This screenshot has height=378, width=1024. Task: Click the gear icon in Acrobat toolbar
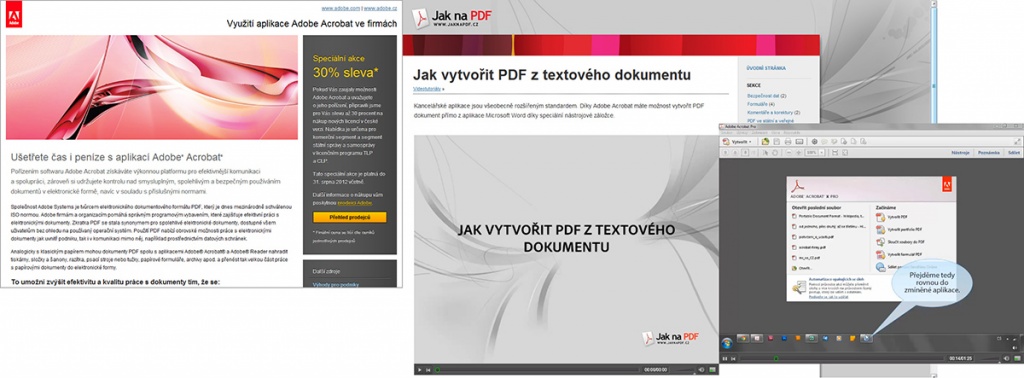(814, 142)
